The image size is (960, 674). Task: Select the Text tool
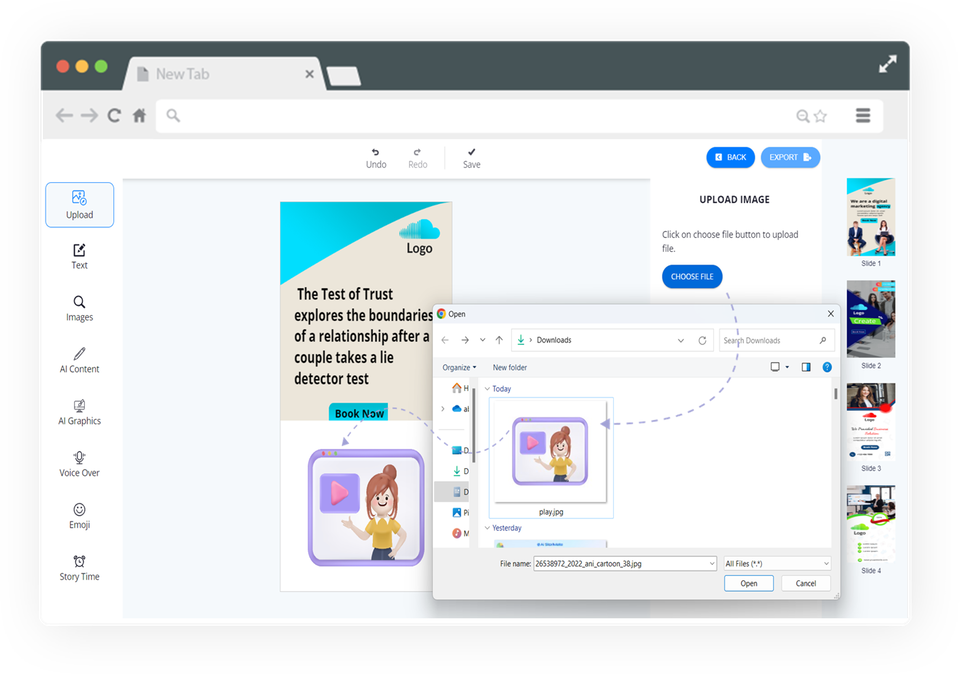pos(80,256)
